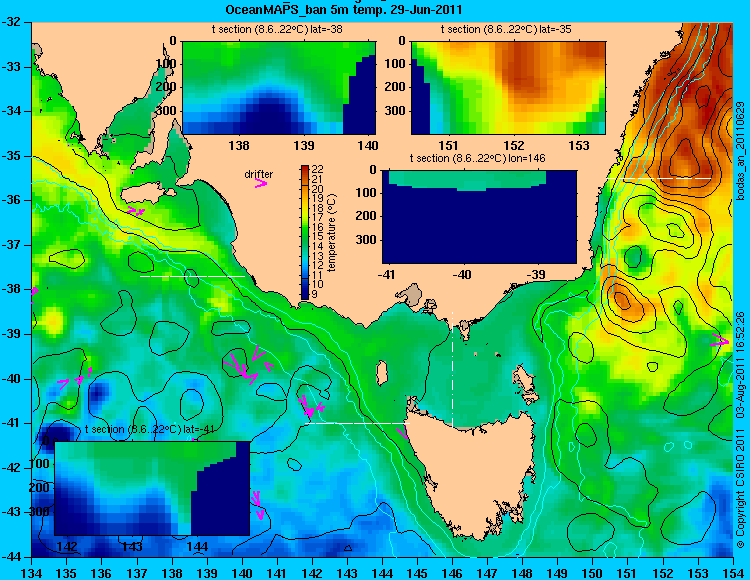This screenshot has width=750, height=580.
Task: Click Kangaroo Island on the map
Action: 146,195
